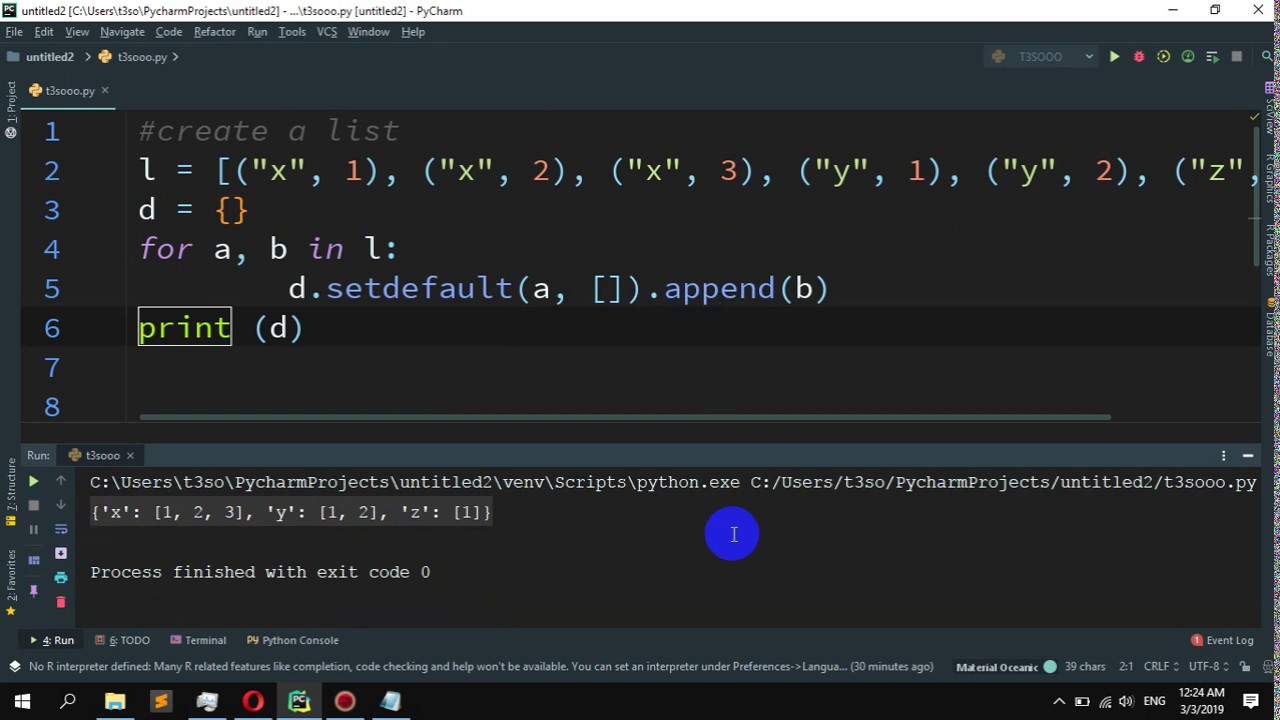Open the VCS menu
Image resolution: width=1280 pixels, height=720 pixels.
coord(327,32)
